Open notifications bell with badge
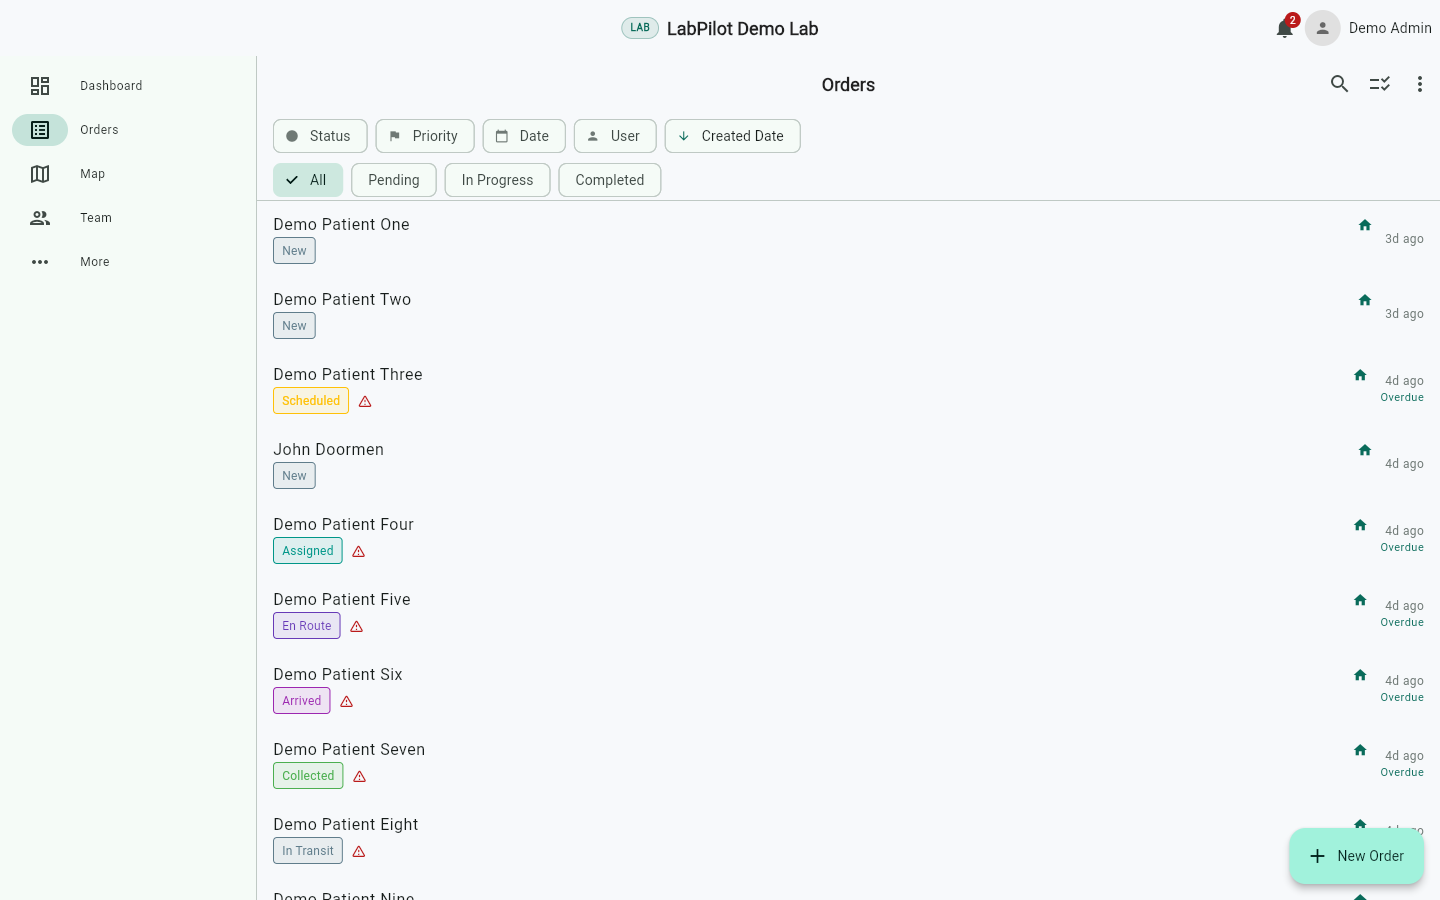 pos(1285,28)
